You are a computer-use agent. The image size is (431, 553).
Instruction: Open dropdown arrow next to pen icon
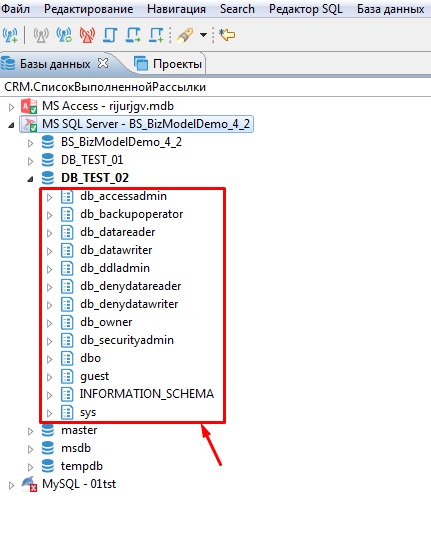[x=203, y=35]
